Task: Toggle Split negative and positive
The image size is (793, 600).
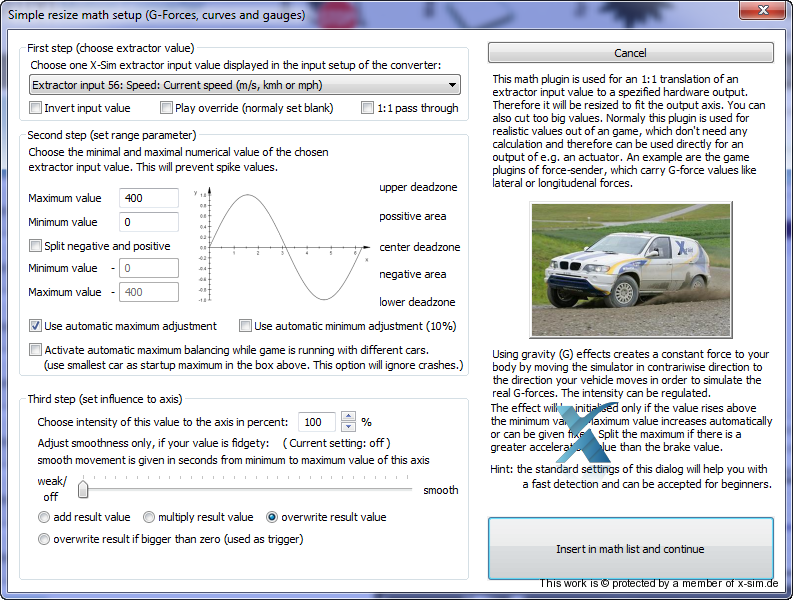Action: (36, 246)
